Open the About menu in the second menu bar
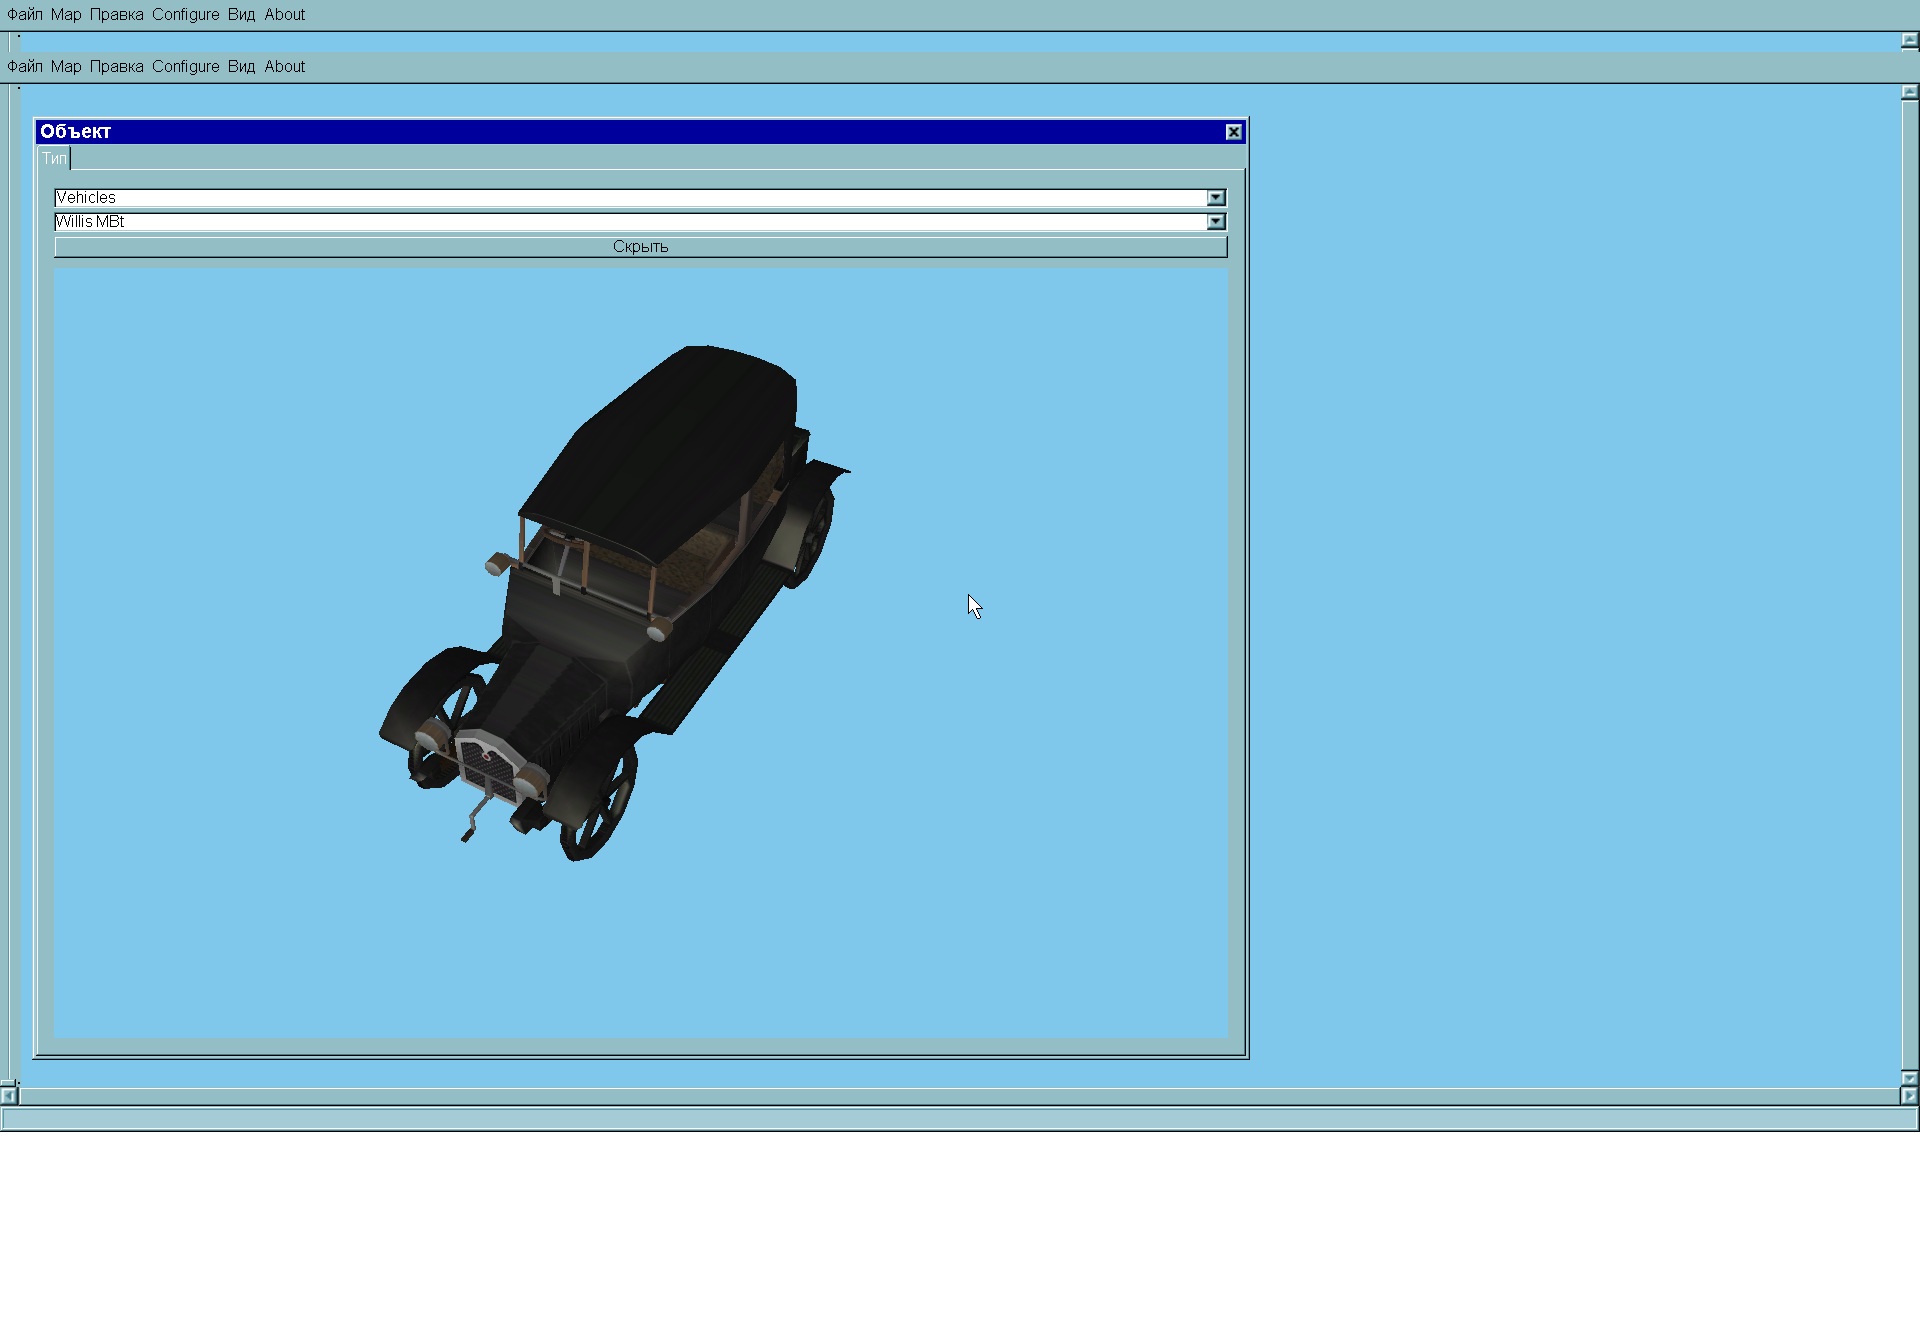Screen dimensions: 1920x1328 [285, 67]
